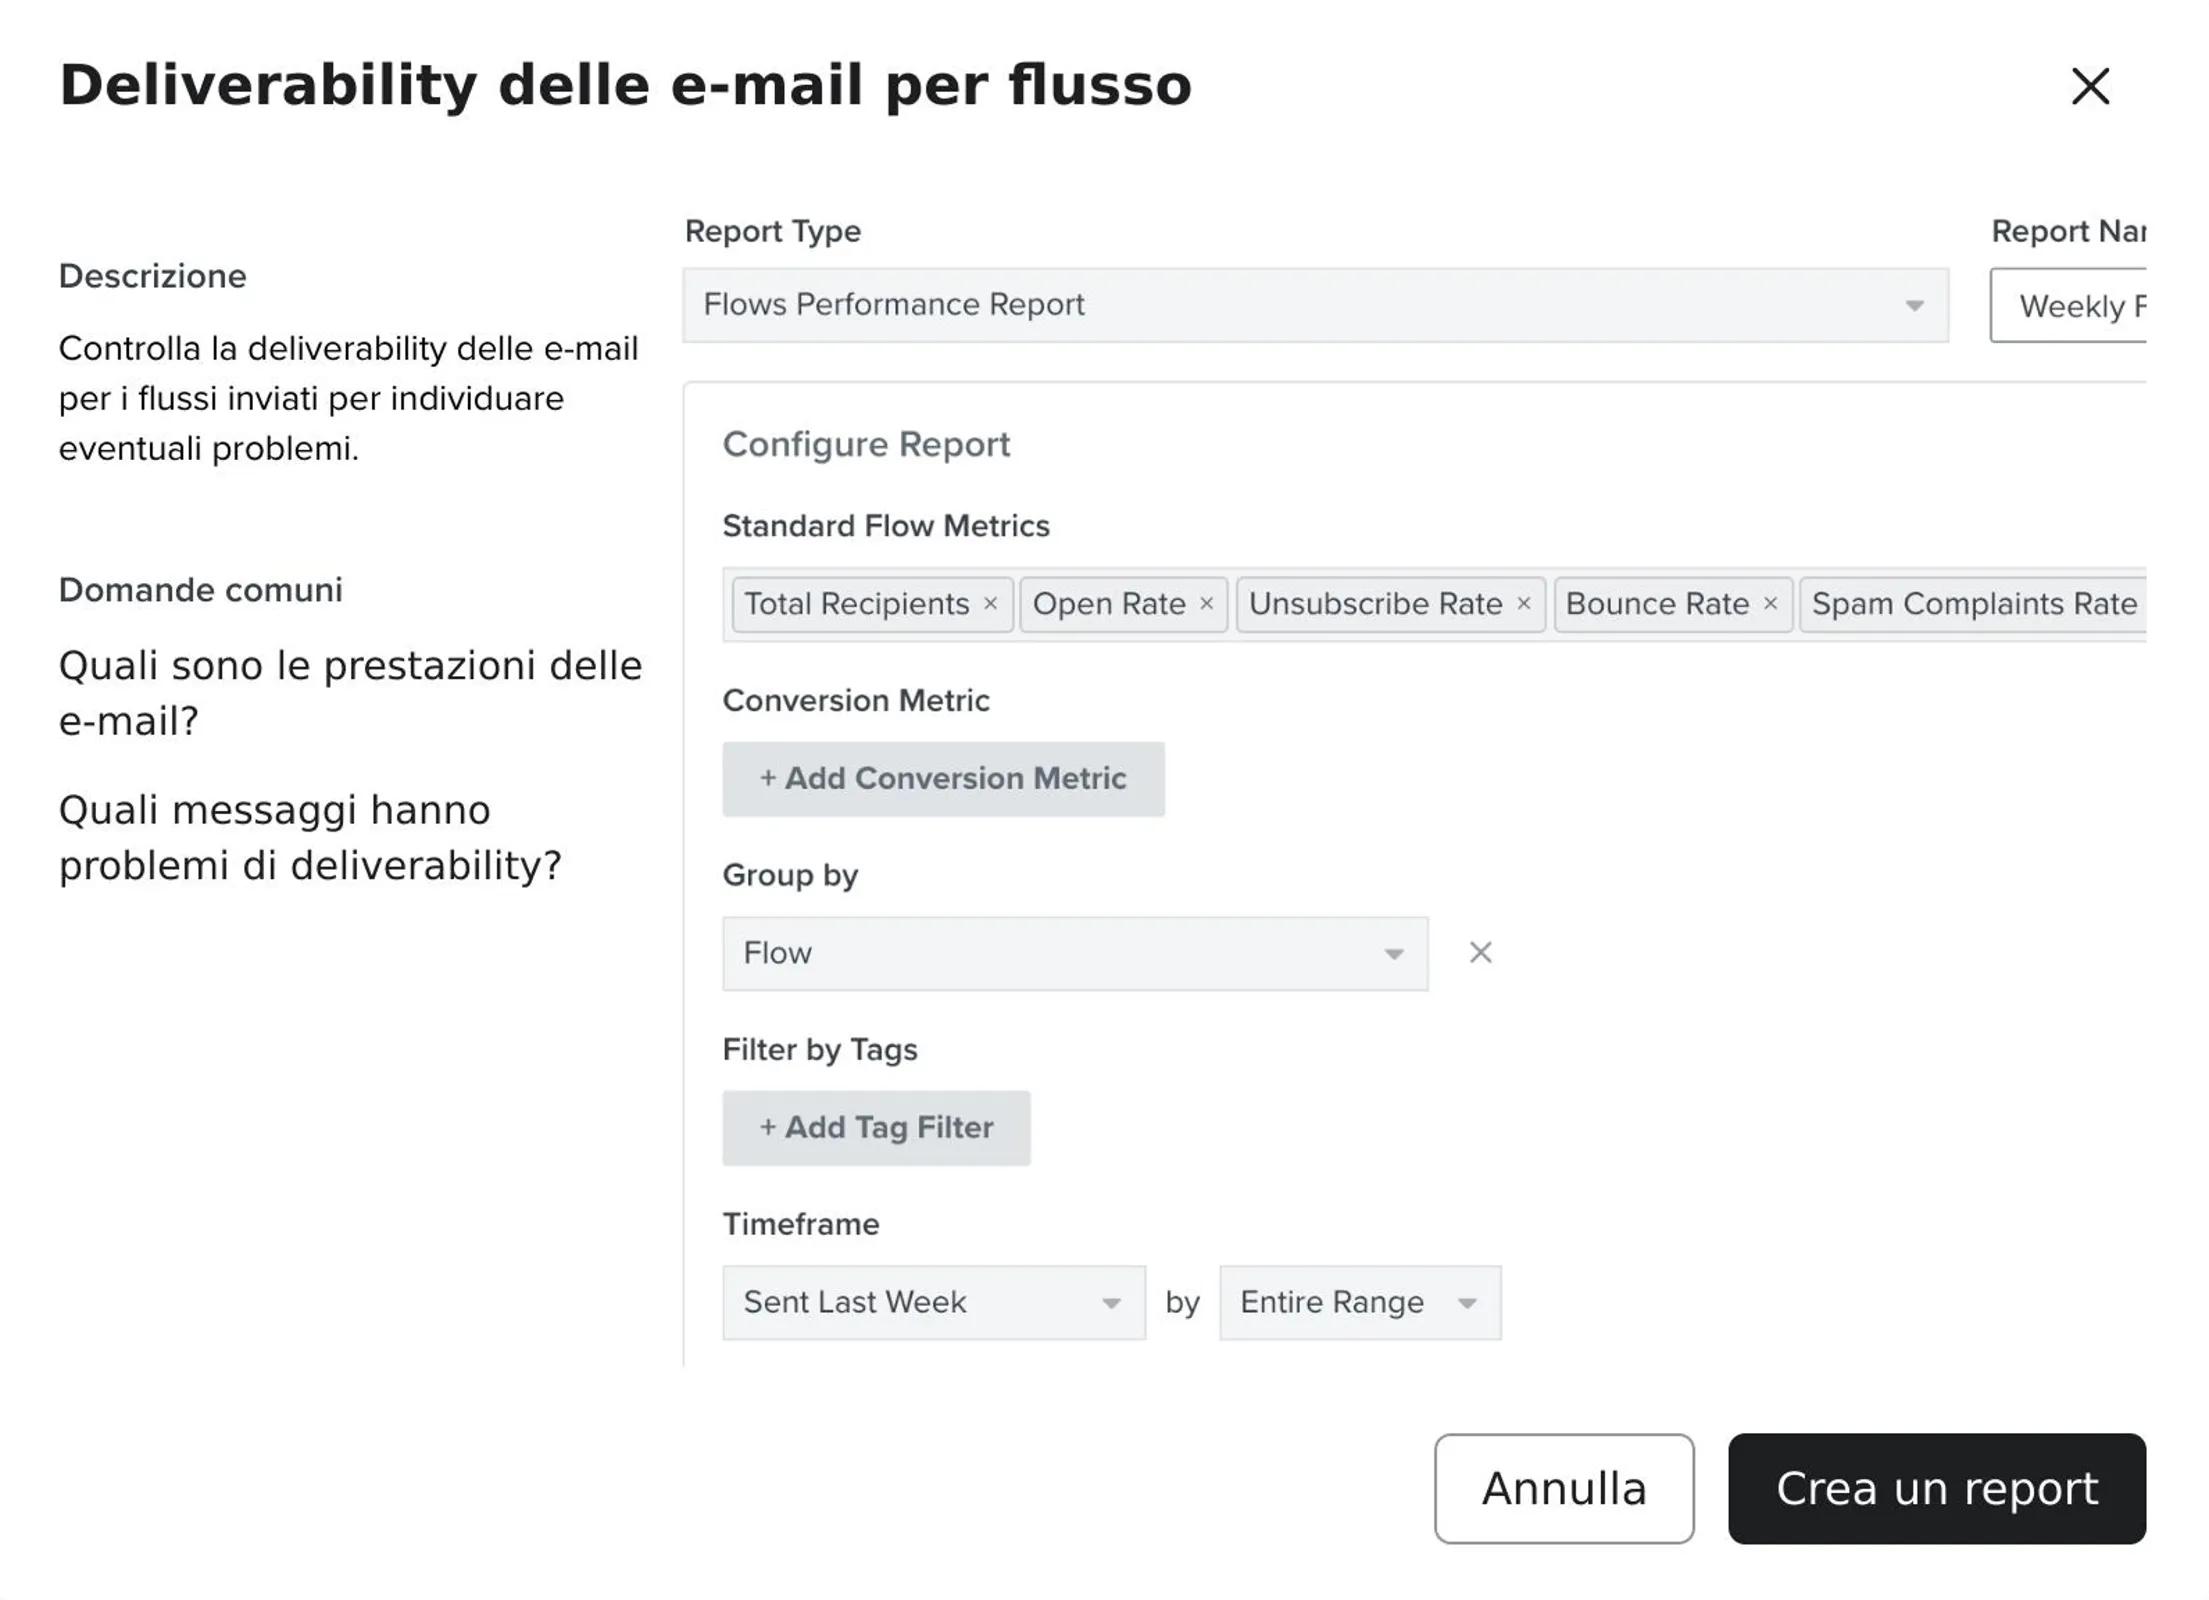Close the Deliverability delle e-mail dialog
Image resolution: width=2209 pixels, height=1600 pixels.
point(2089,86)
